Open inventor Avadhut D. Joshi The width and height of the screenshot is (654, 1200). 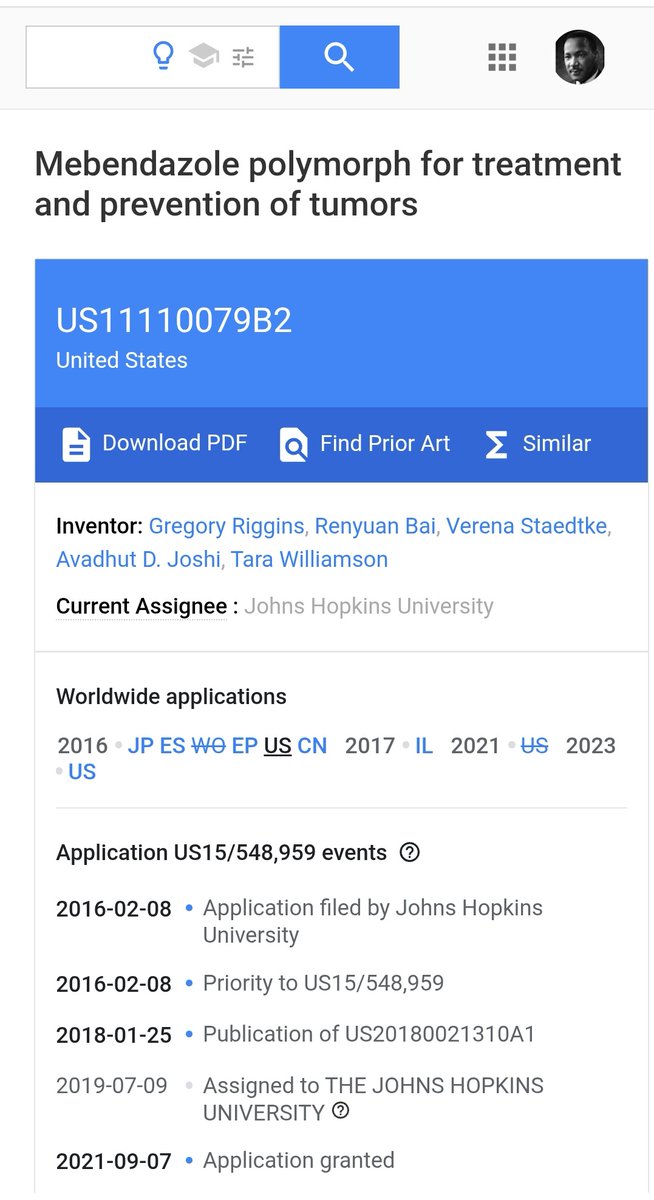pos(138,559)
